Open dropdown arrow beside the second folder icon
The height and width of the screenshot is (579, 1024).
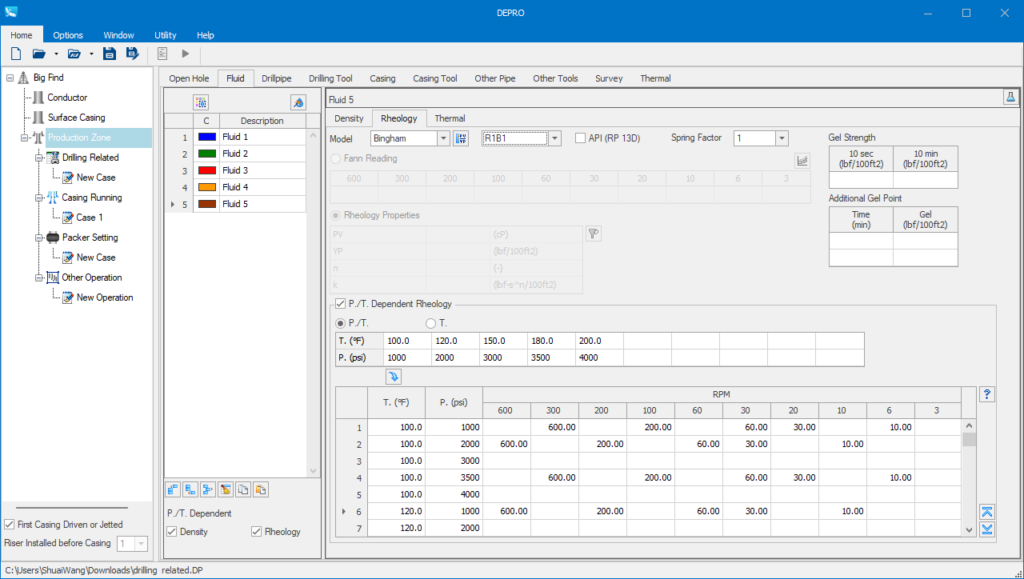[x=91, y=54]
